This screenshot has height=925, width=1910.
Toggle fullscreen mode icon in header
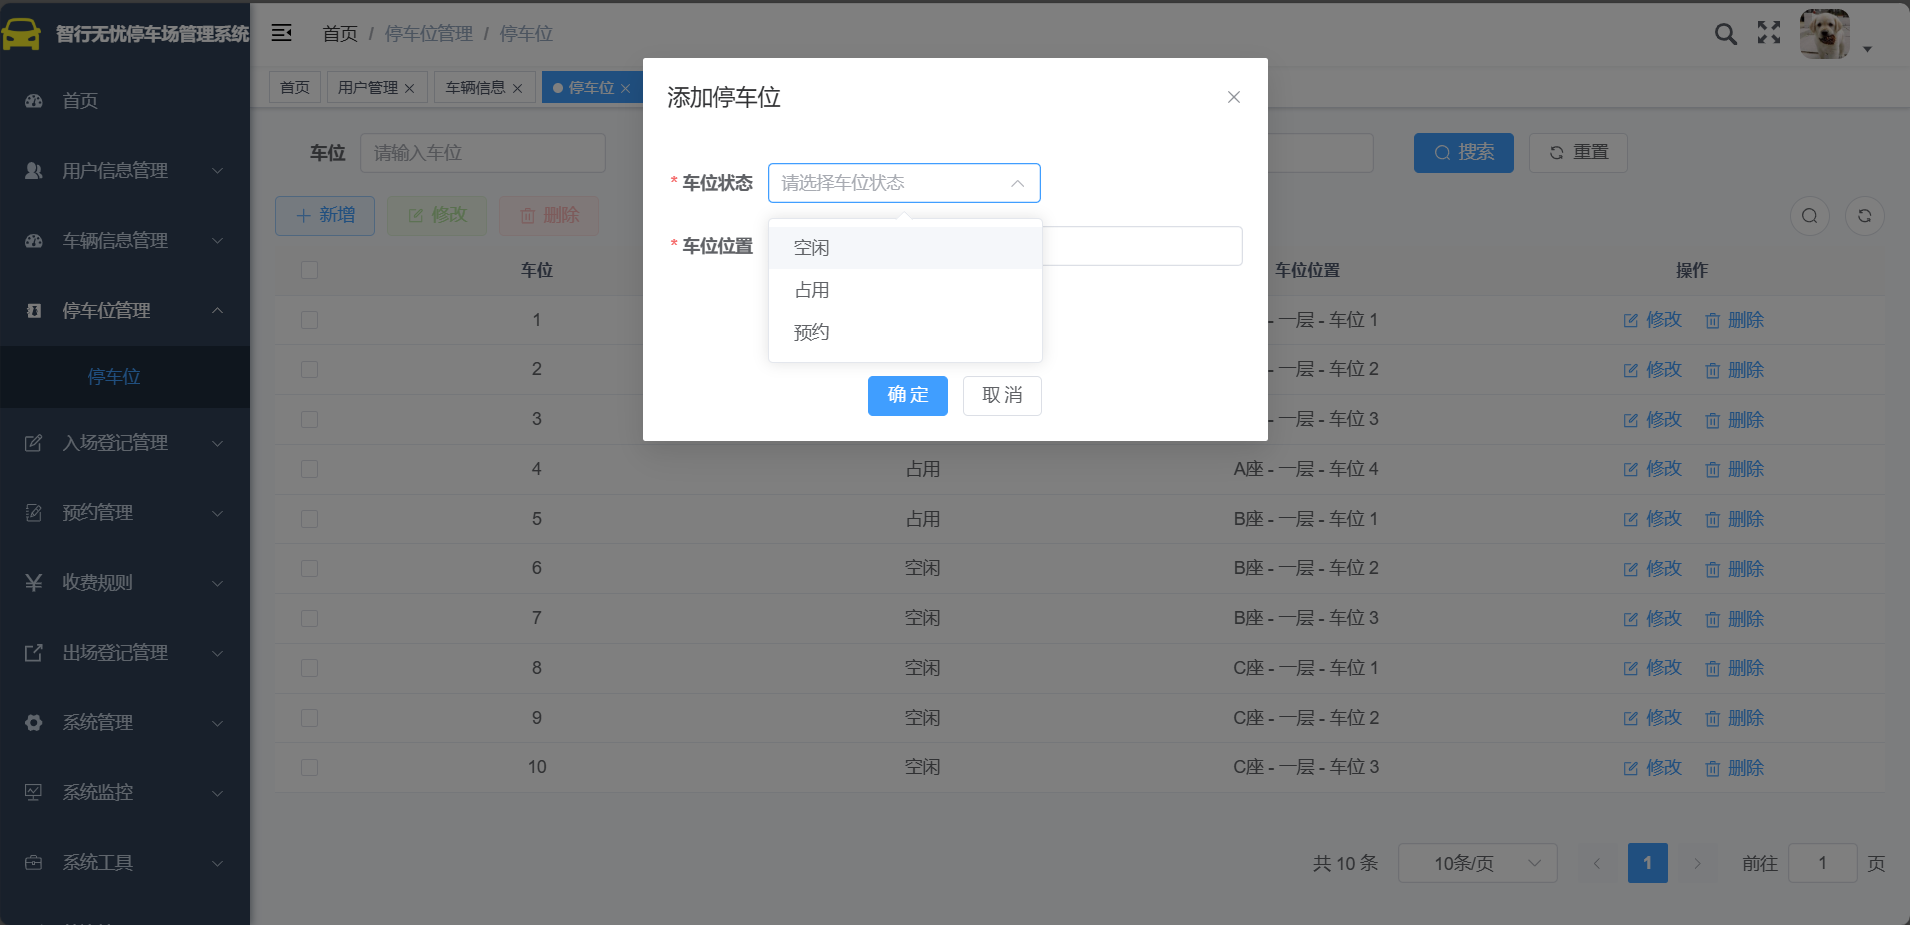1769,33
